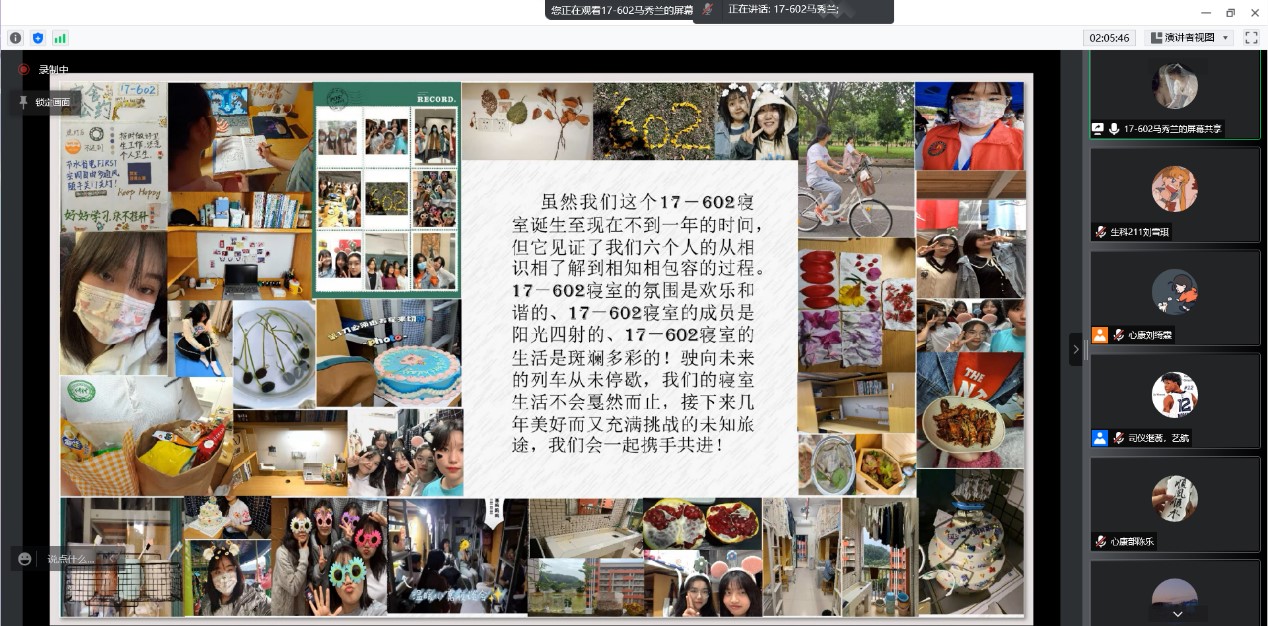
Task: Click the blue co-host badge on 司仪继袭
Action: pos(1100,438)
